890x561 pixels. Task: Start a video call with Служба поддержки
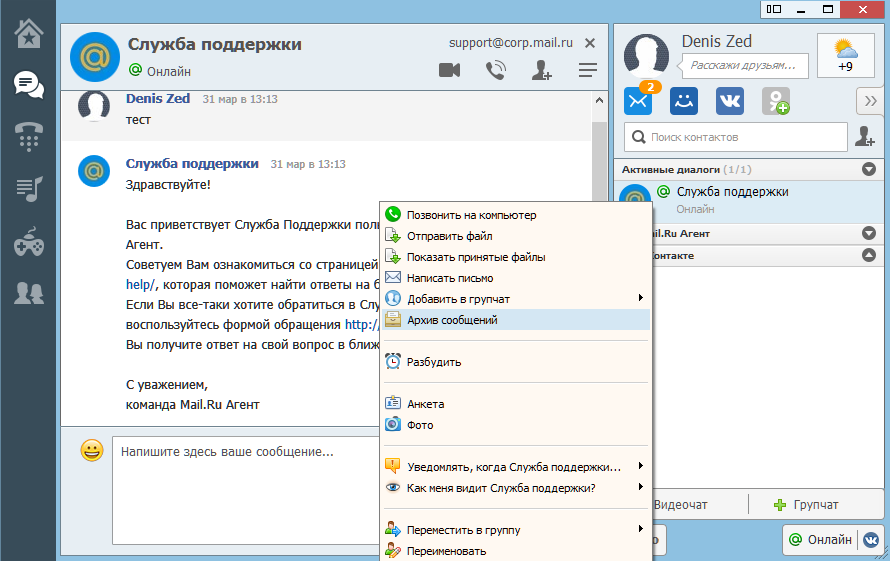pos(449,70)
